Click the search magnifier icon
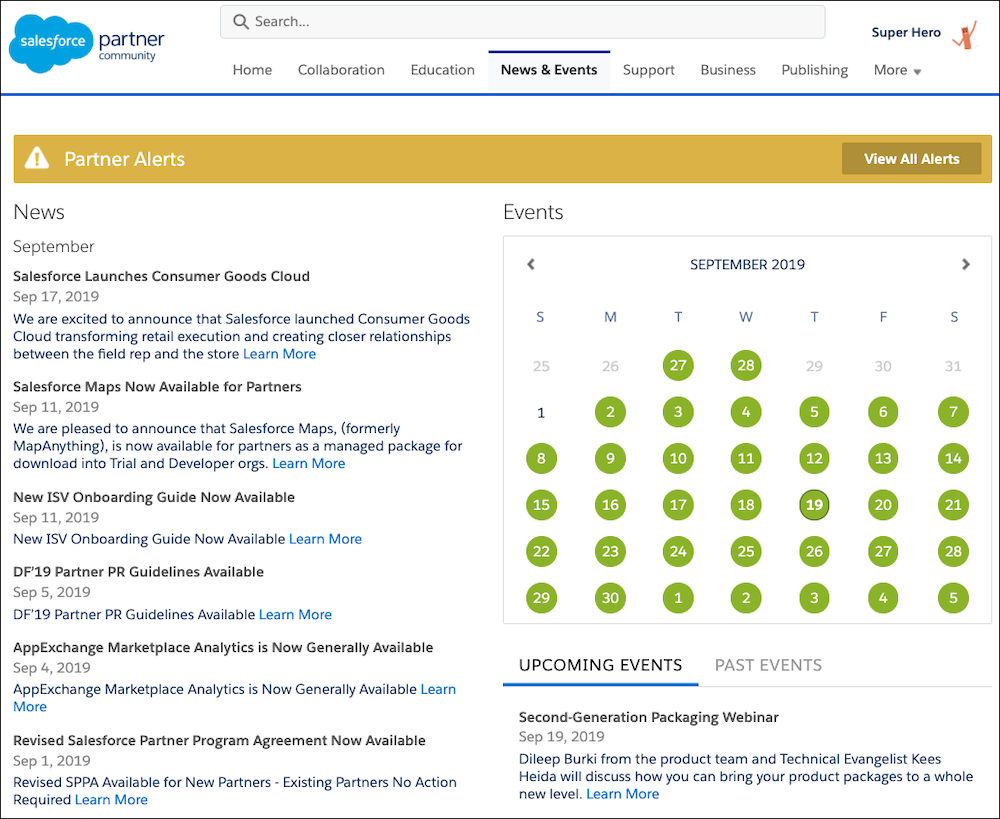Screen dimensions: 1000x819 240,22
